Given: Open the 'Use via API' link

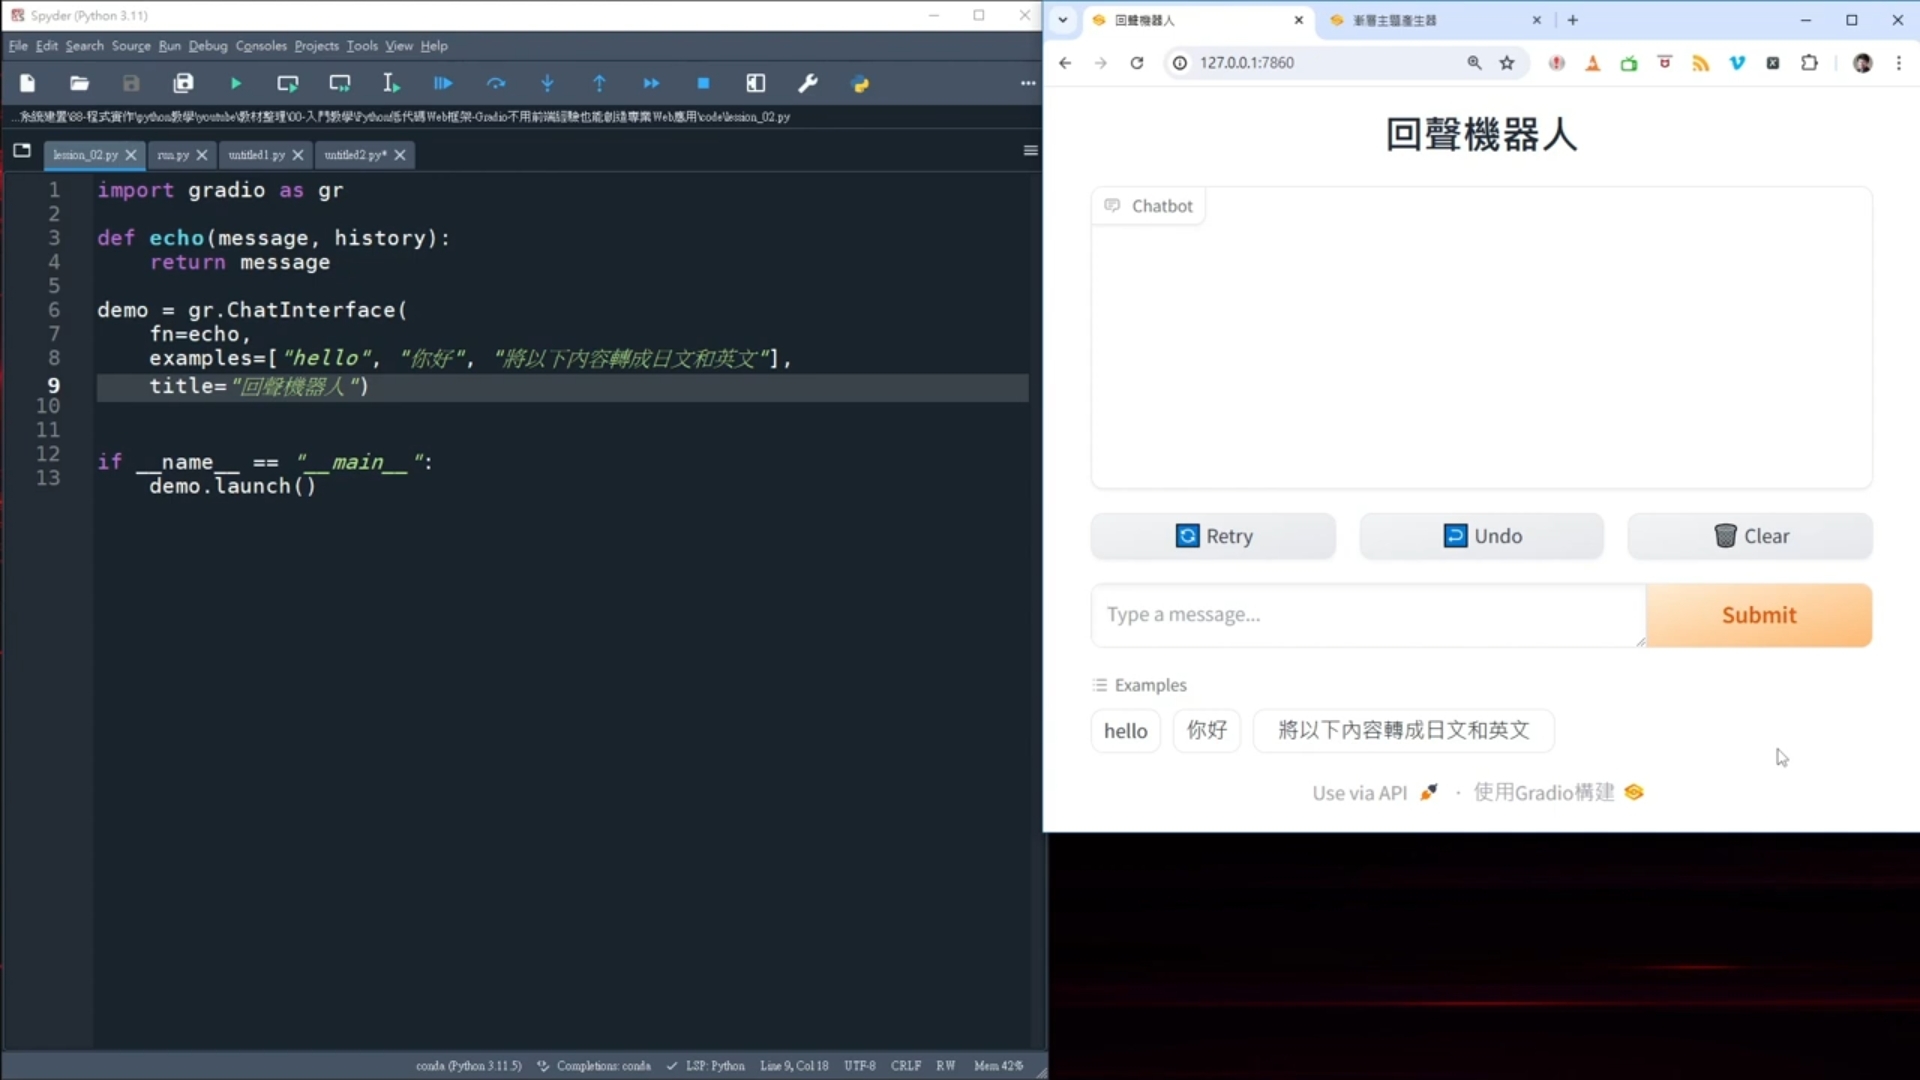Looking at the screenshot, I should tap(1375, 793).
